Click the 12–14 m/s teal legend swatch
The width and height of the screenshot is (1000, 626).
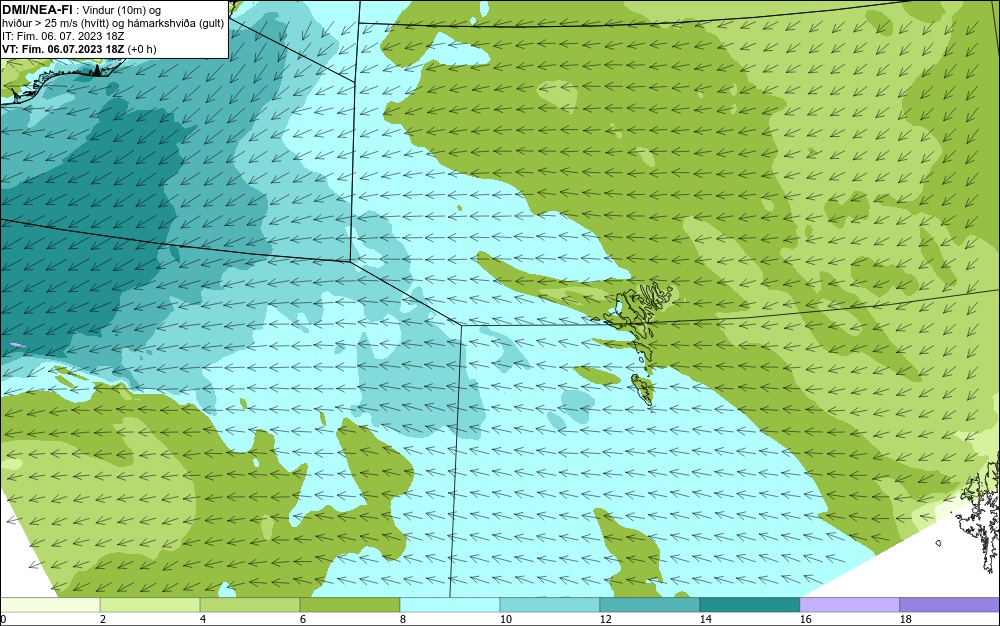click(x=649, y=605)
